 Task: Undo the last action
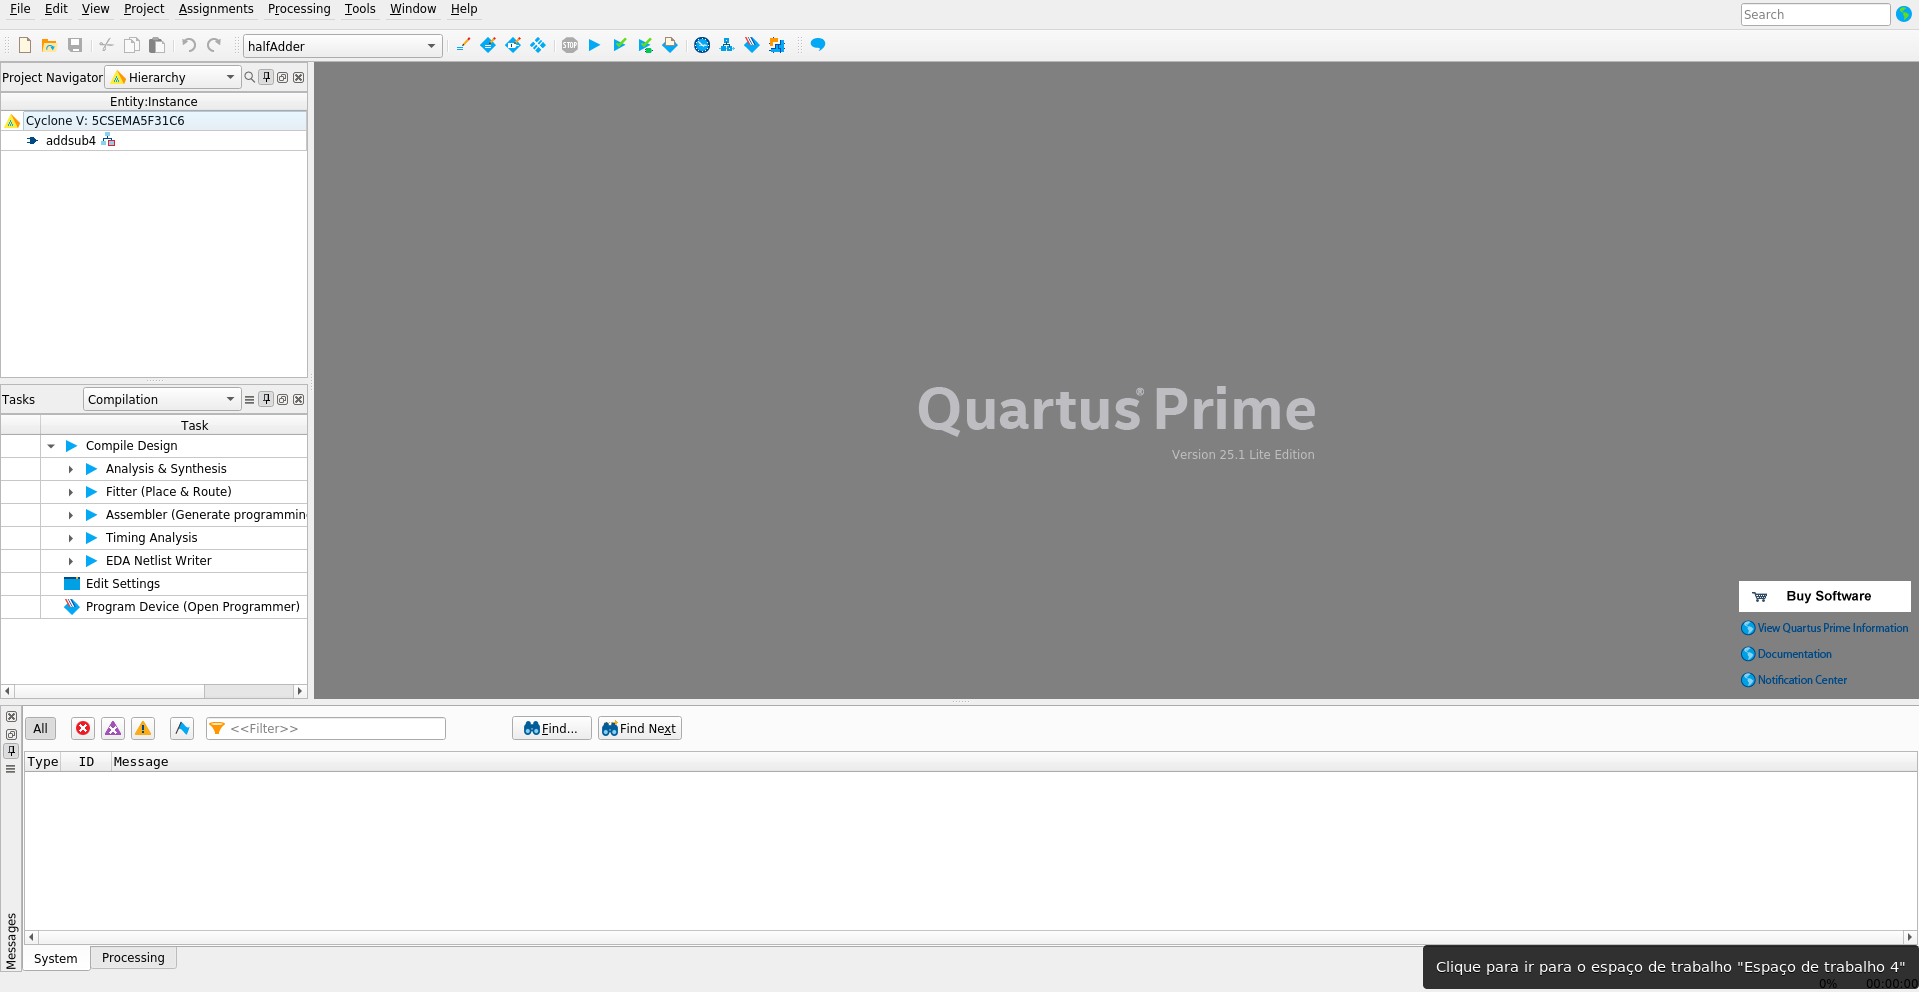189,45
